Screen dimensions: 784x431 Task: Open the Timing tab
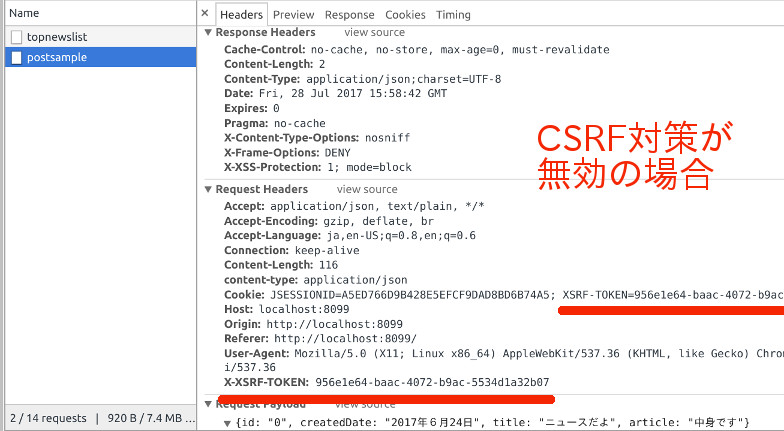(x=453, y=14)
